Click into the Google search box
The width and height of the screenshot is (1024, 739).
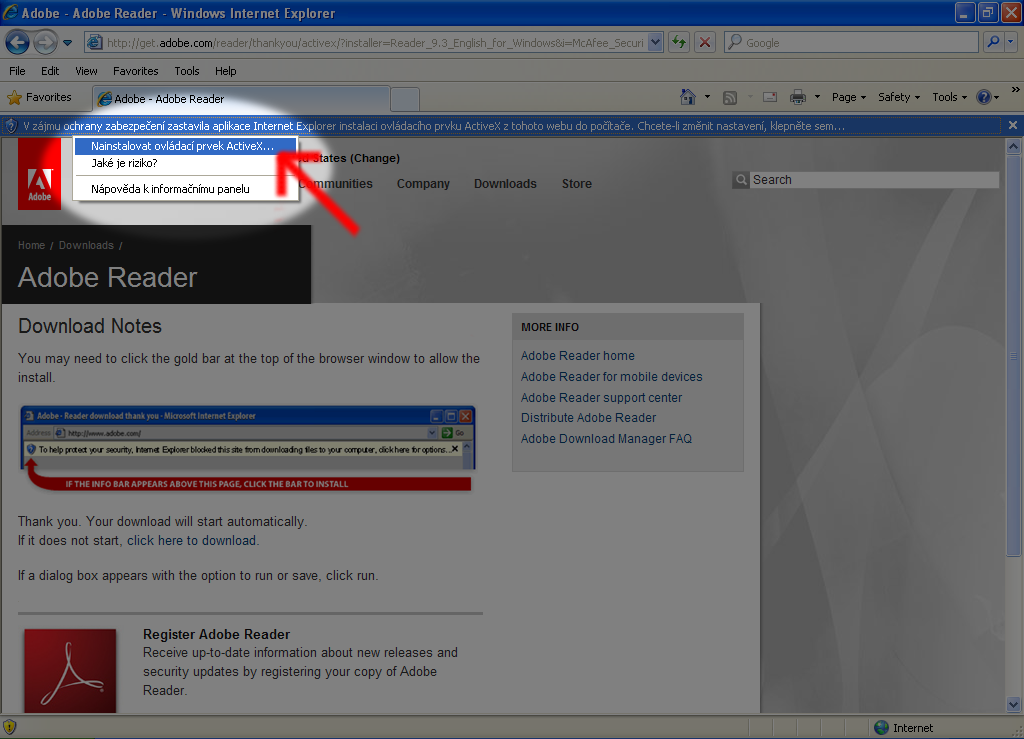pos(851,42)
